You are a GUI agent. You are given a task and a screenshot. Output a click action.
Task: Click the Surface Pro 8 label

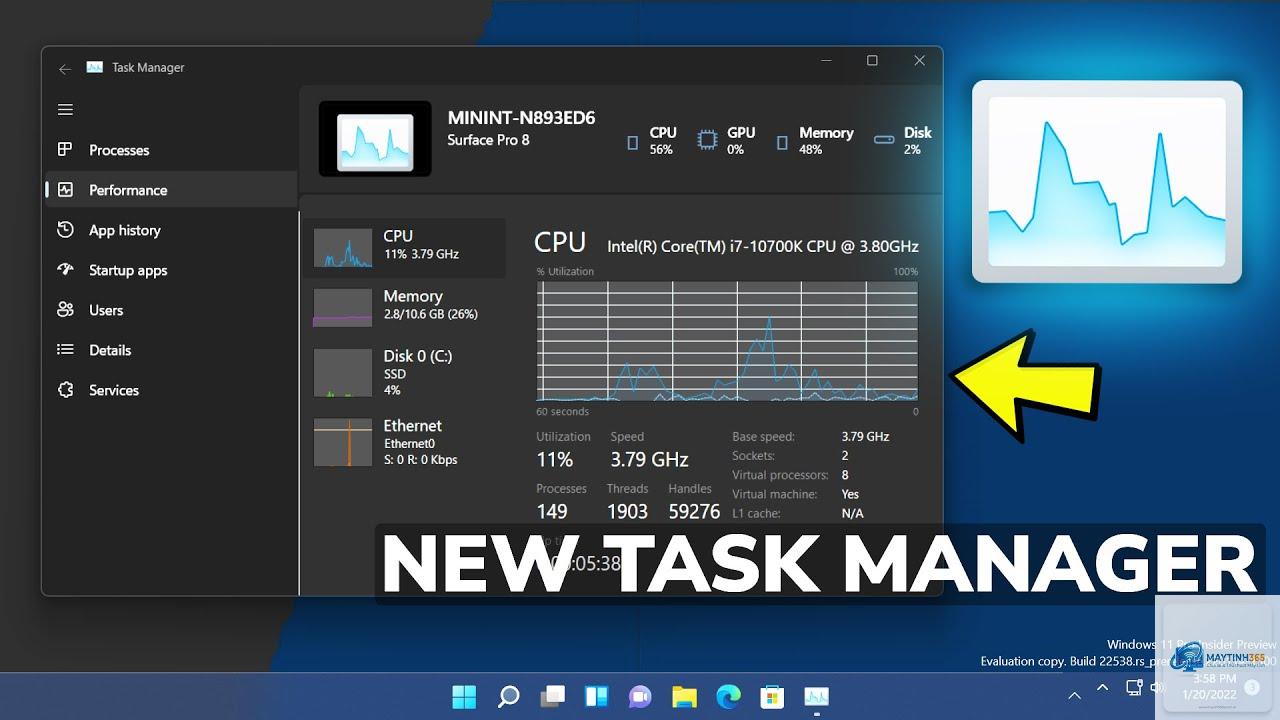[x=488, y=140]
